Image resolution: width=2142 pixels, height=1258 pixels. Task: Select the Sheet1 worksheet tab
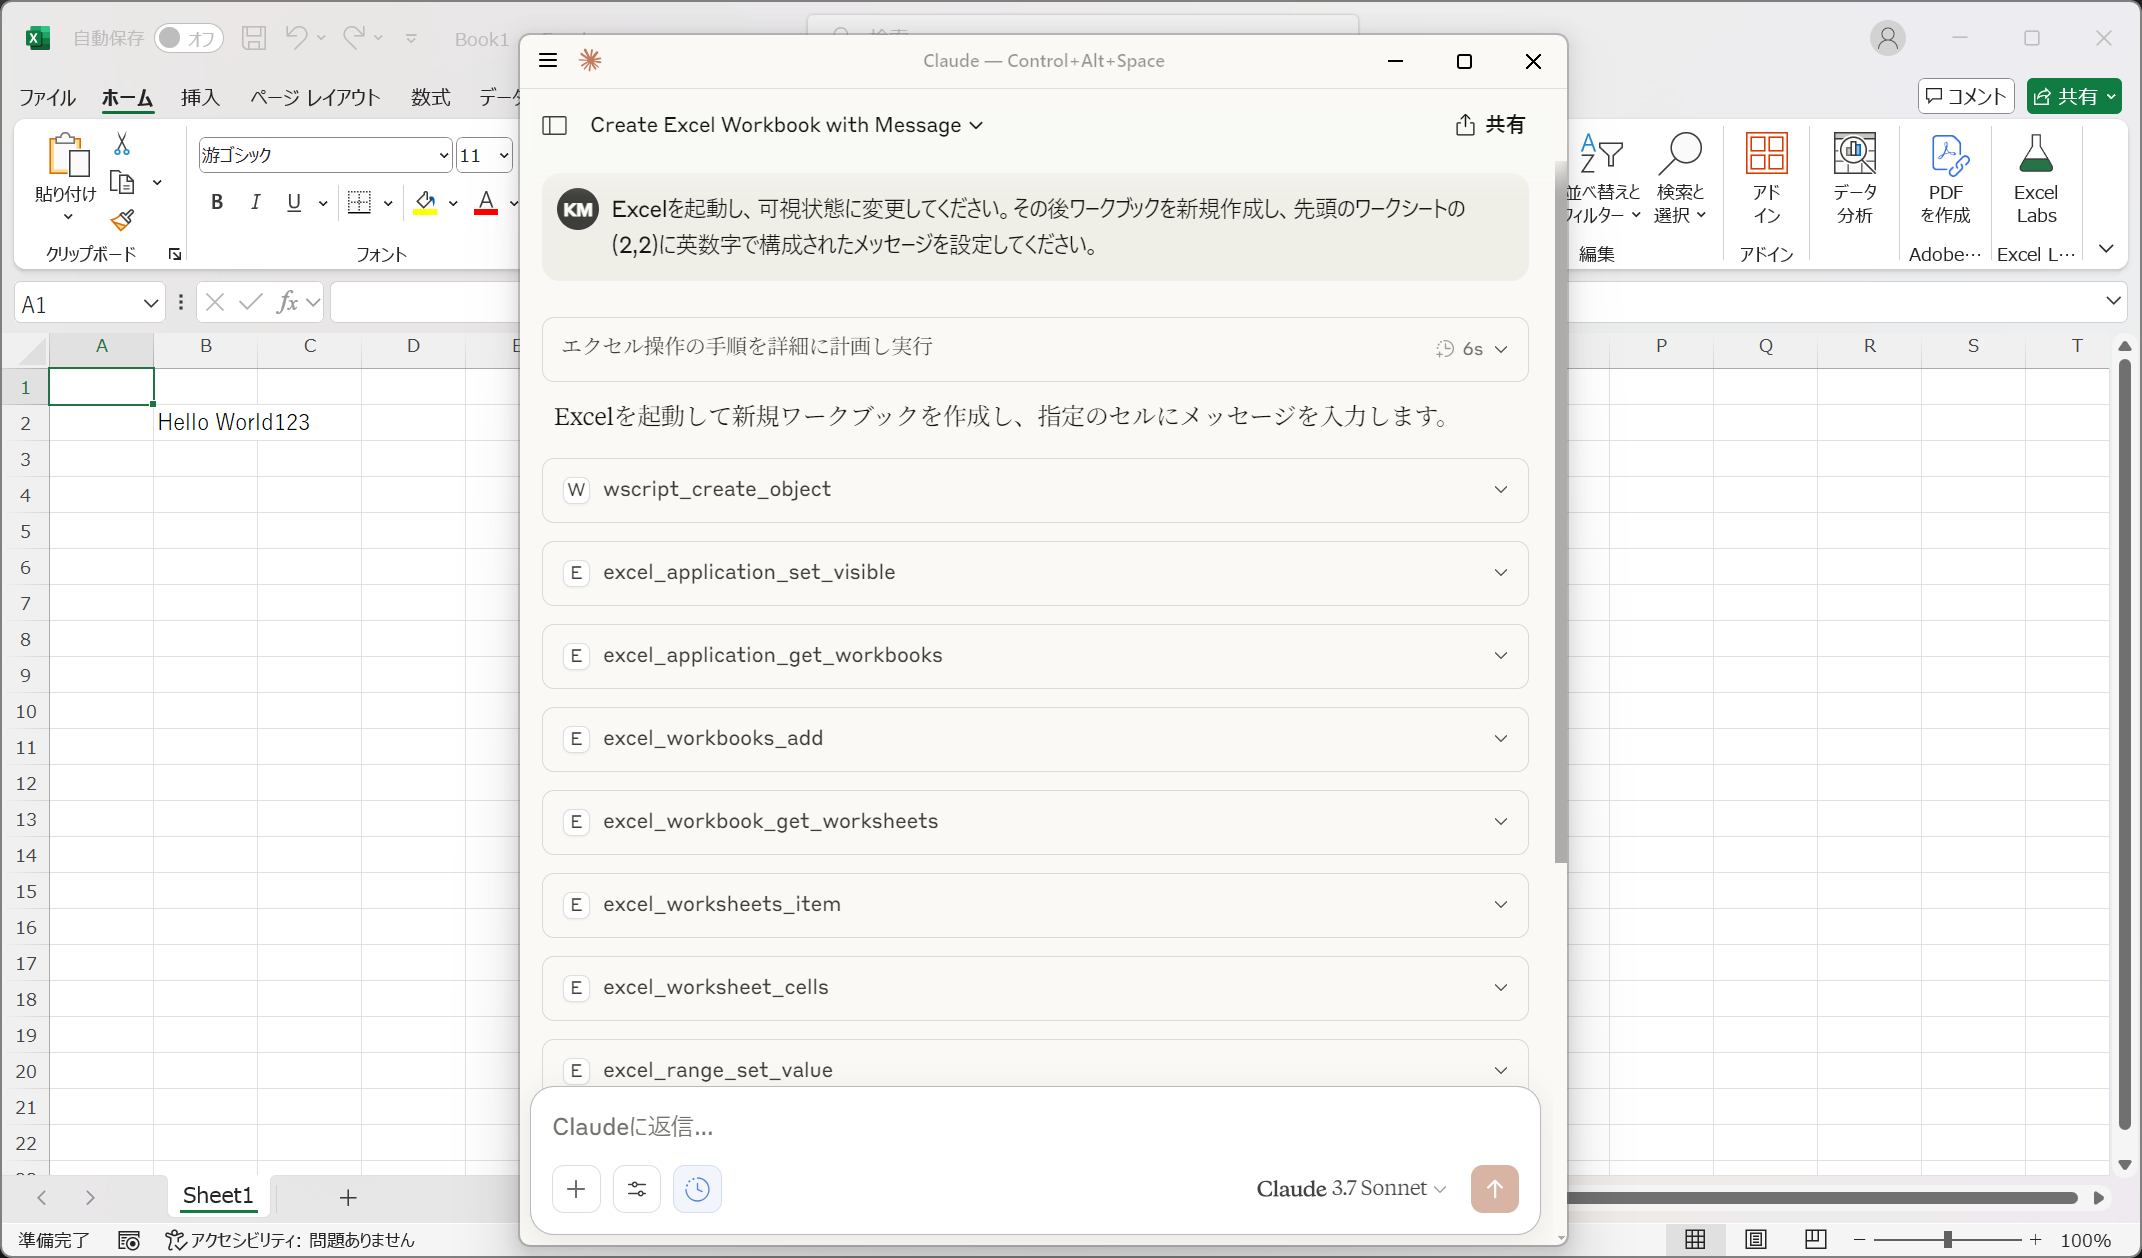(x=217, y=1196)
